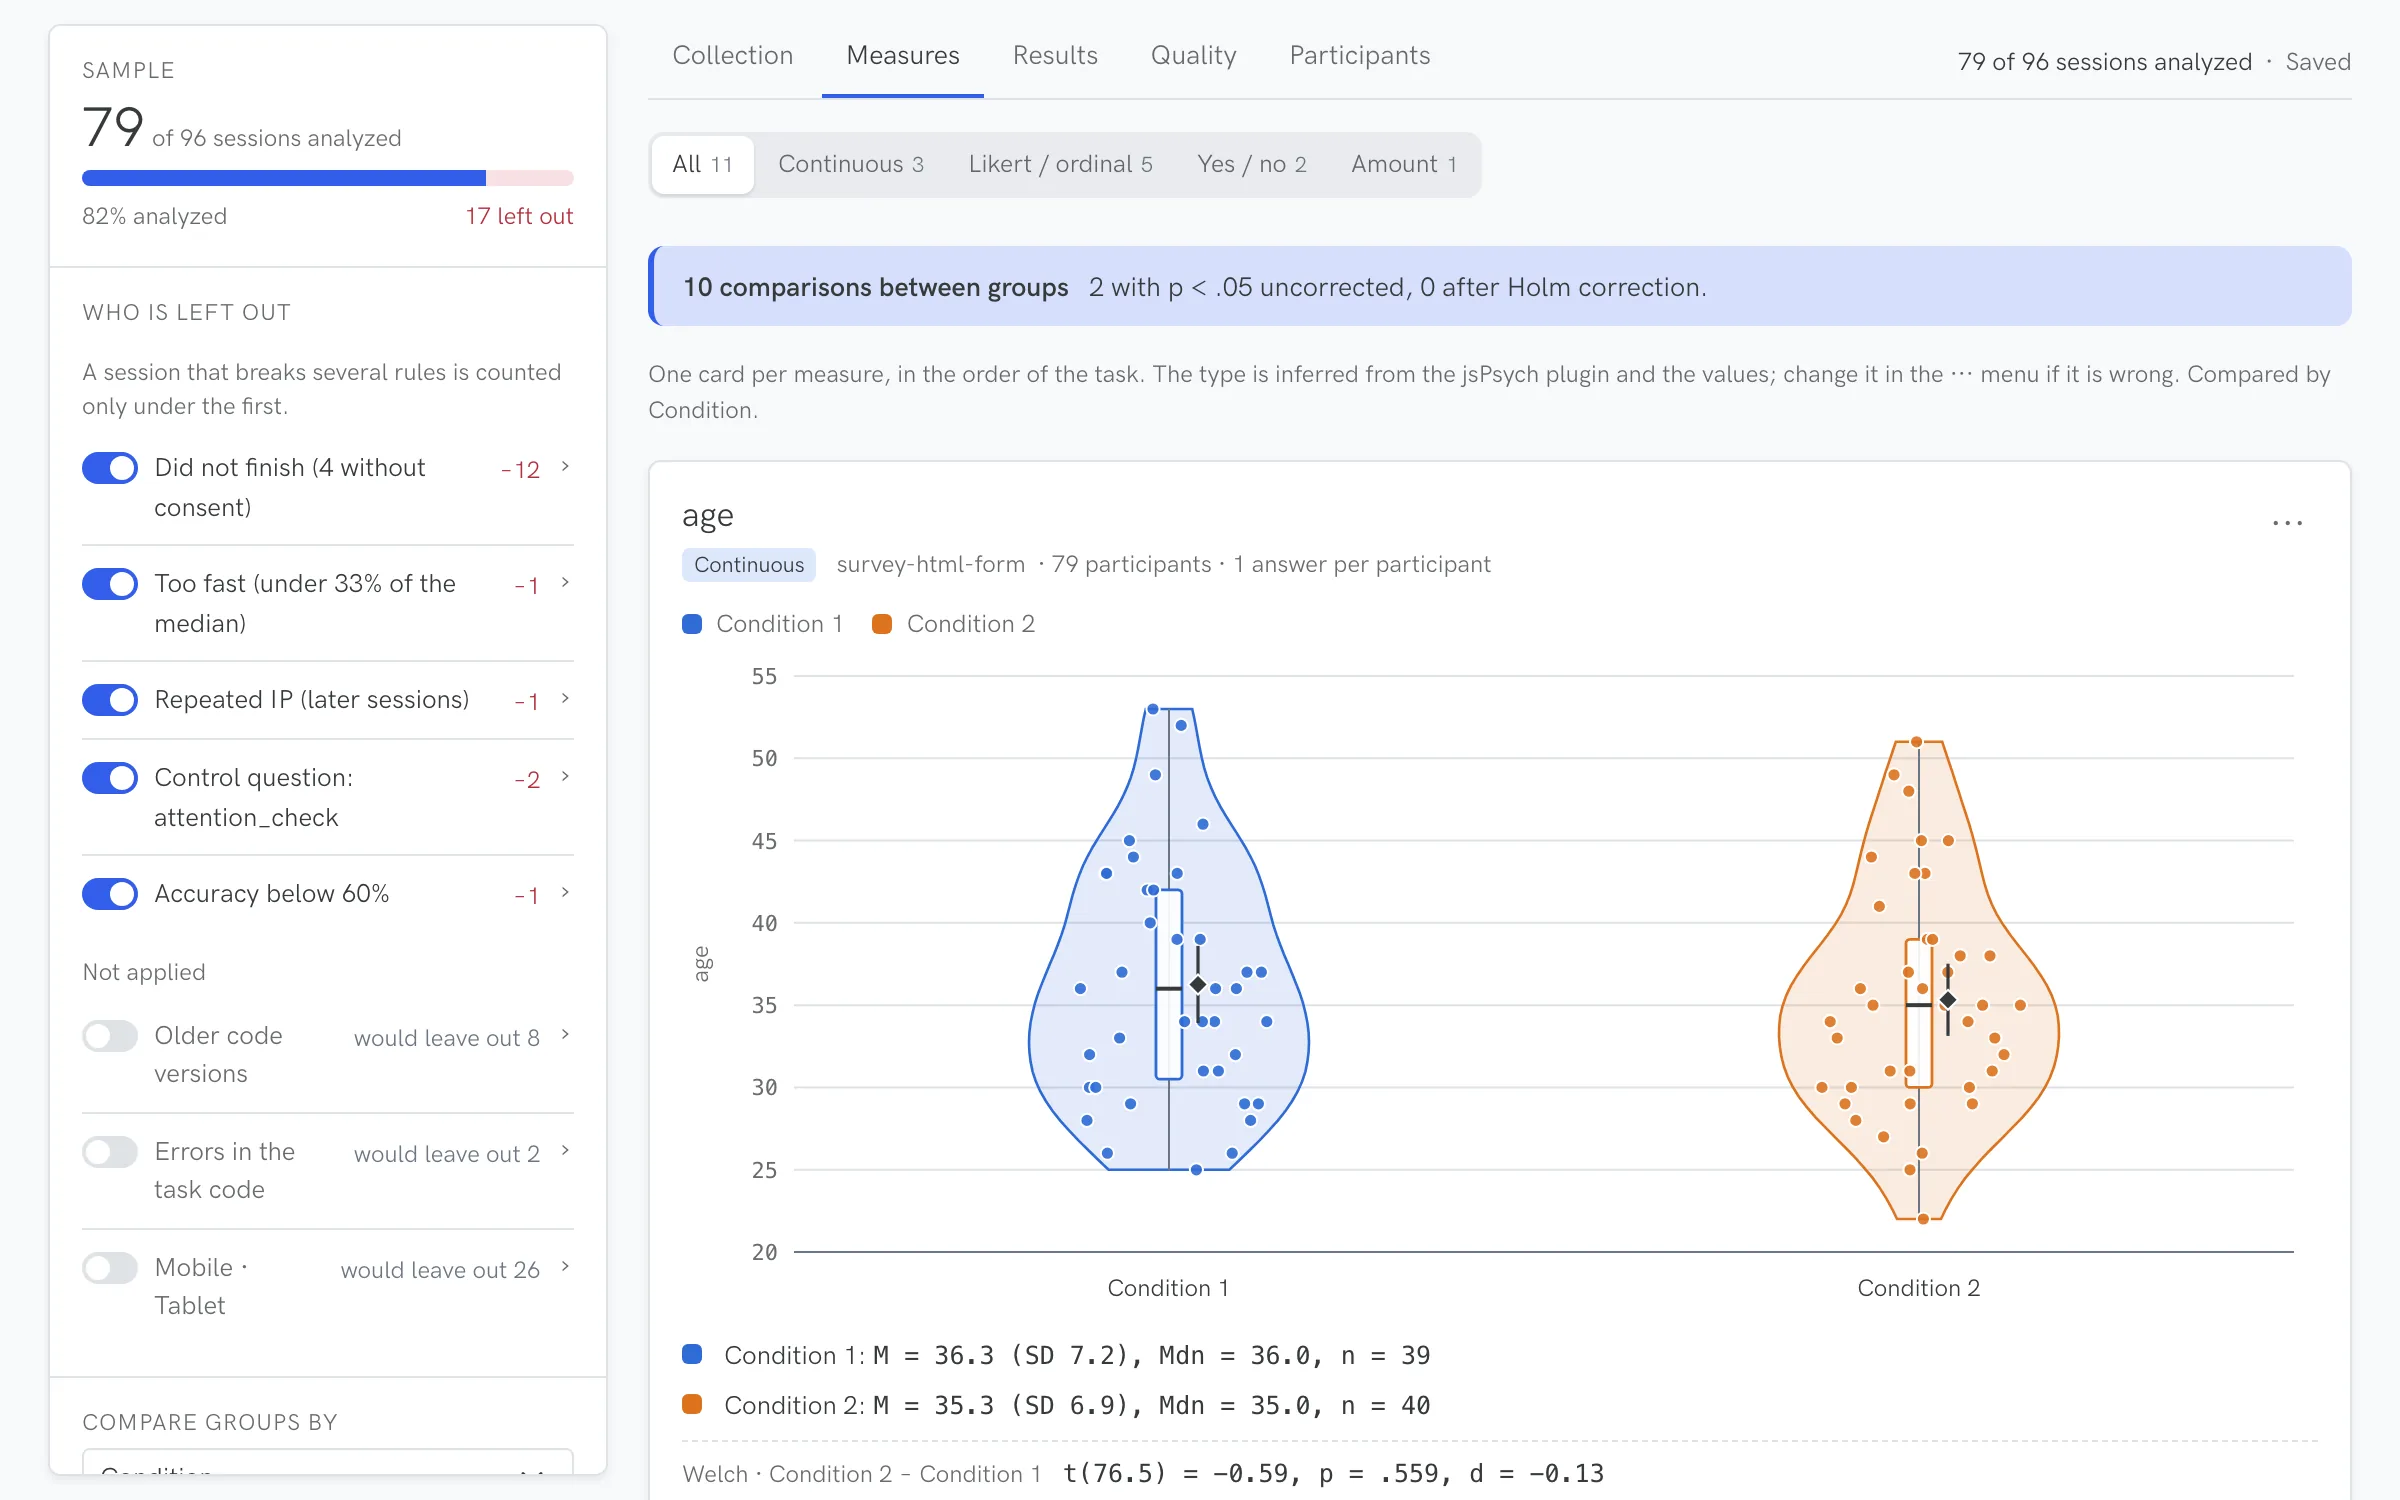
Task: Toggle off the Too fast rule
Action: (x=110, y=584)
